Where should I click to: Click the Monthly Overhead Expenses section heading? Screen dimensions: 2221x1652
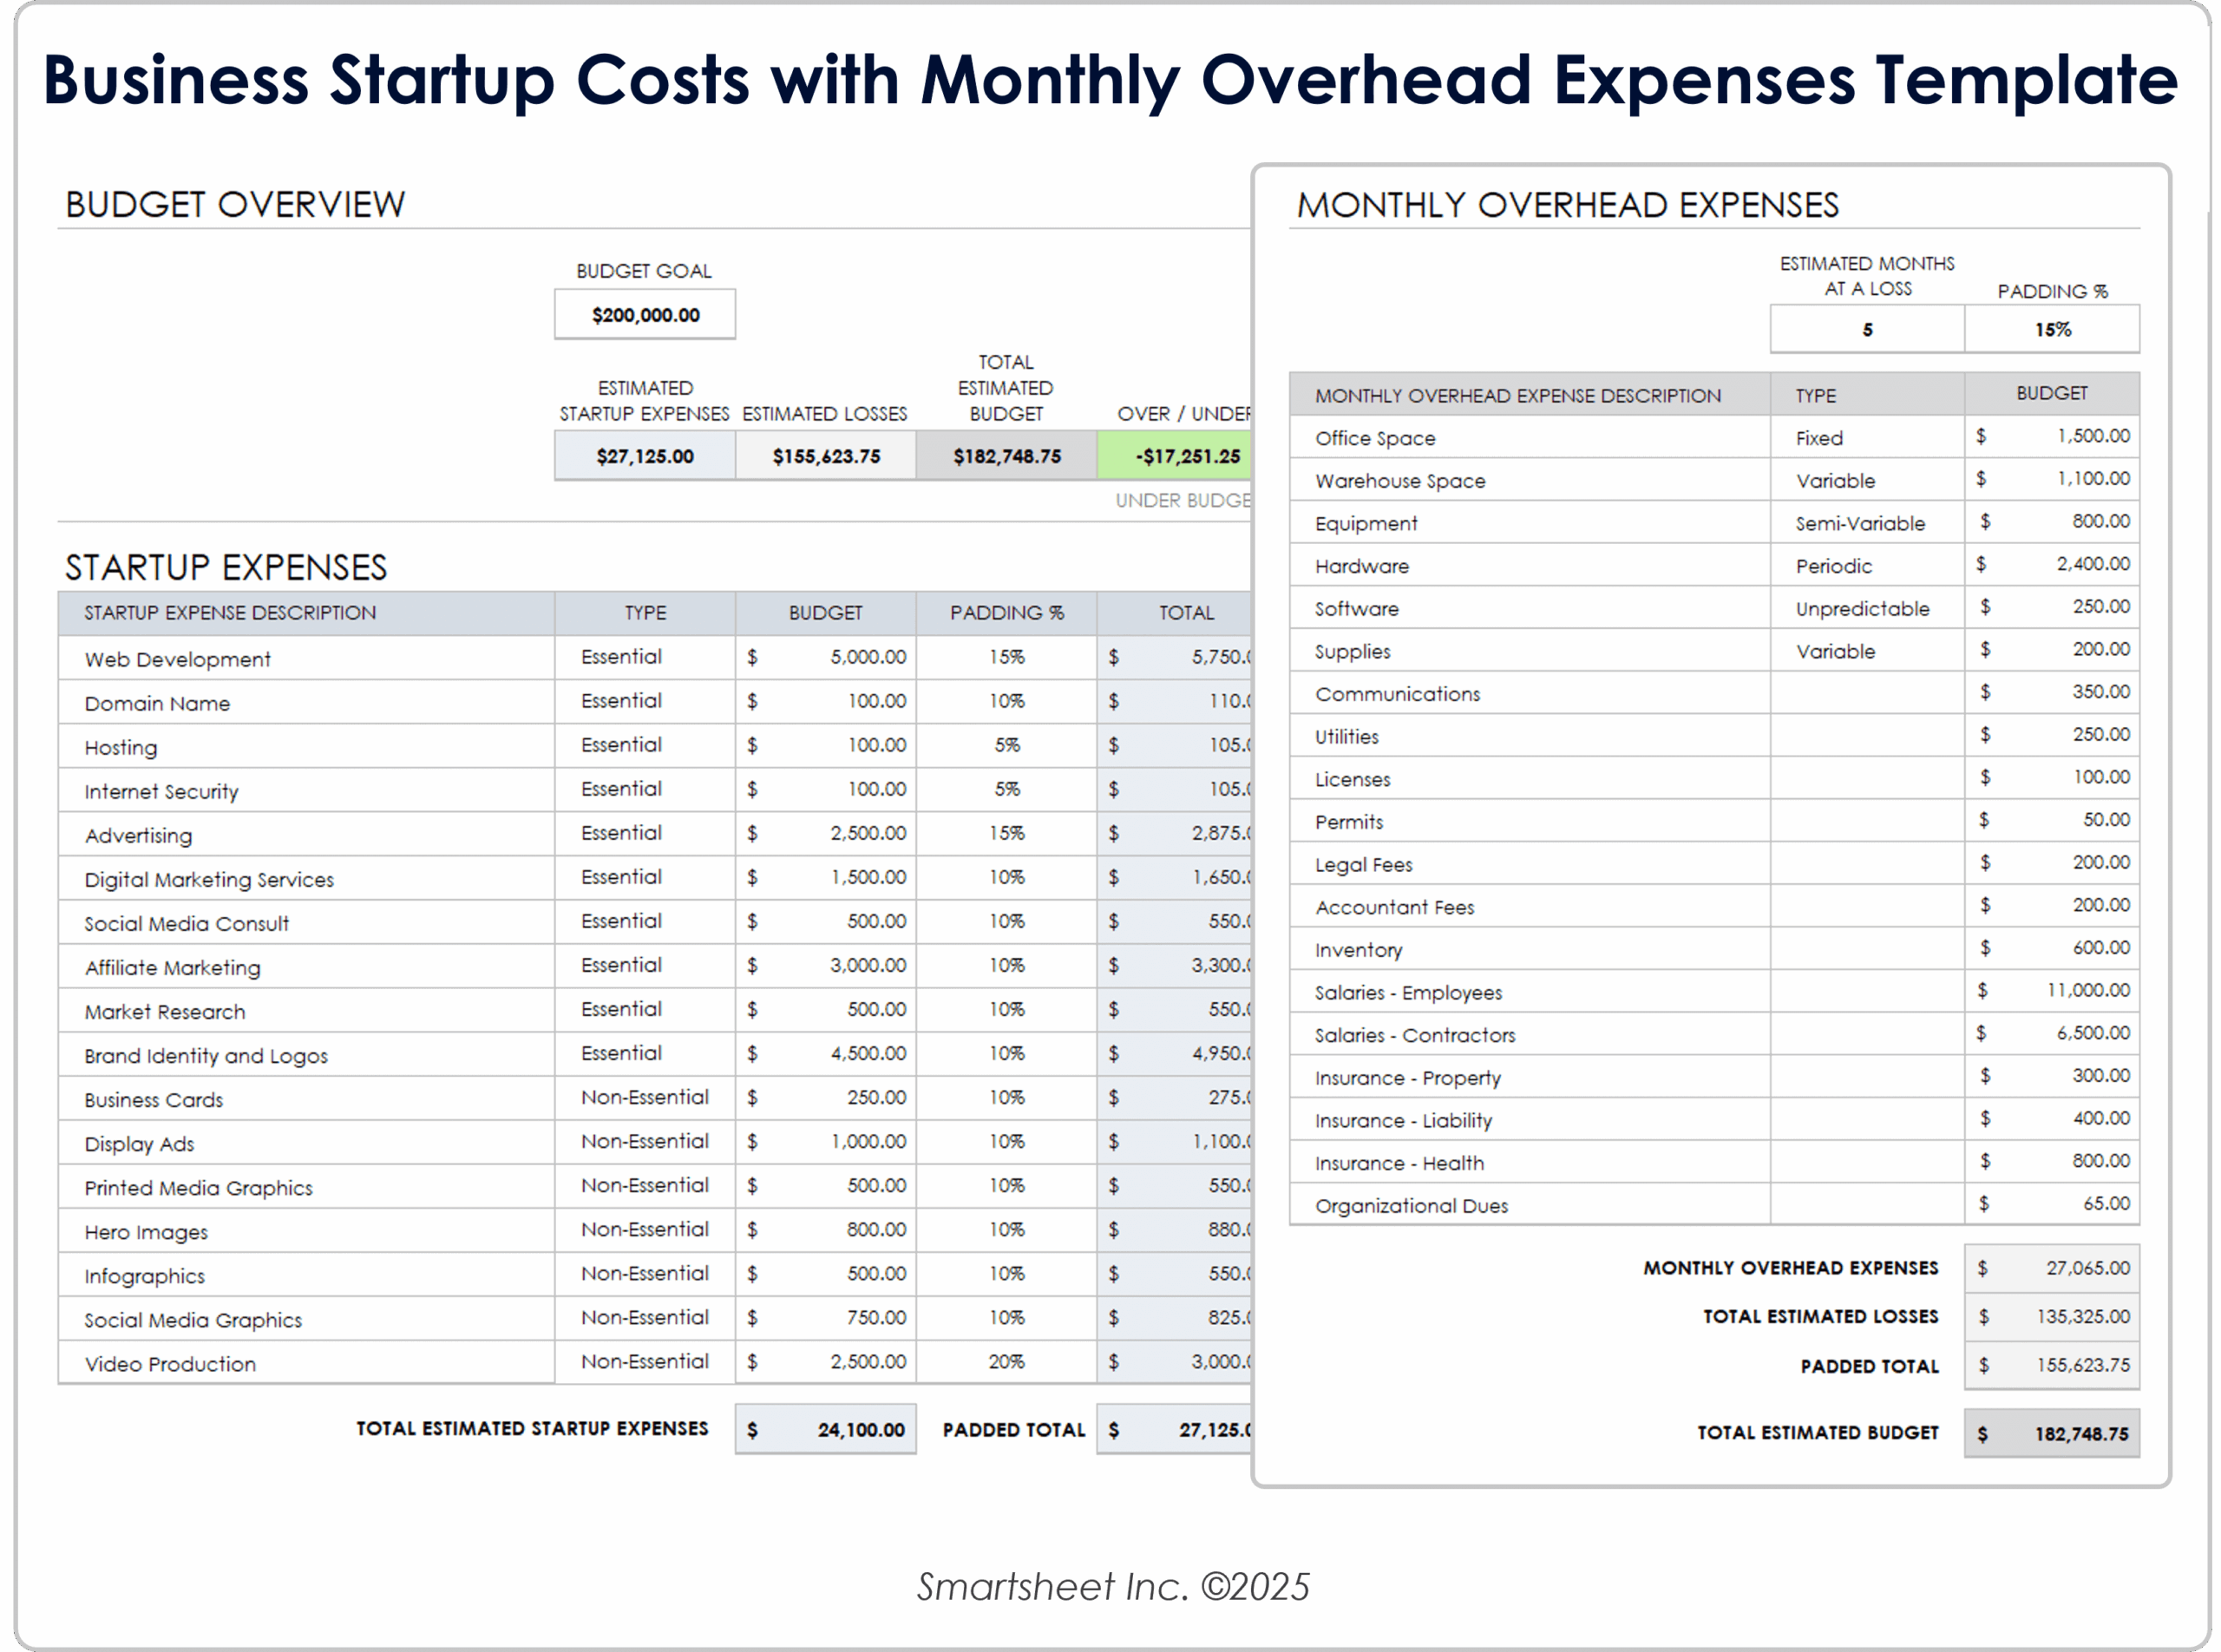(x=1568, y=205)
